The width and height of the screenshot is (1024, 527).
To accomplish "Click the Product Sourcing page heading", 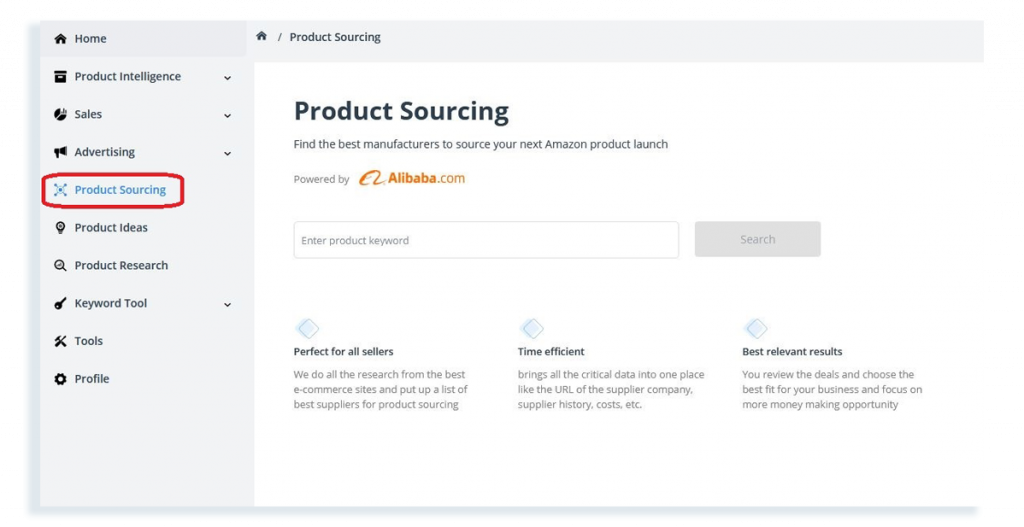I will 401,111.
